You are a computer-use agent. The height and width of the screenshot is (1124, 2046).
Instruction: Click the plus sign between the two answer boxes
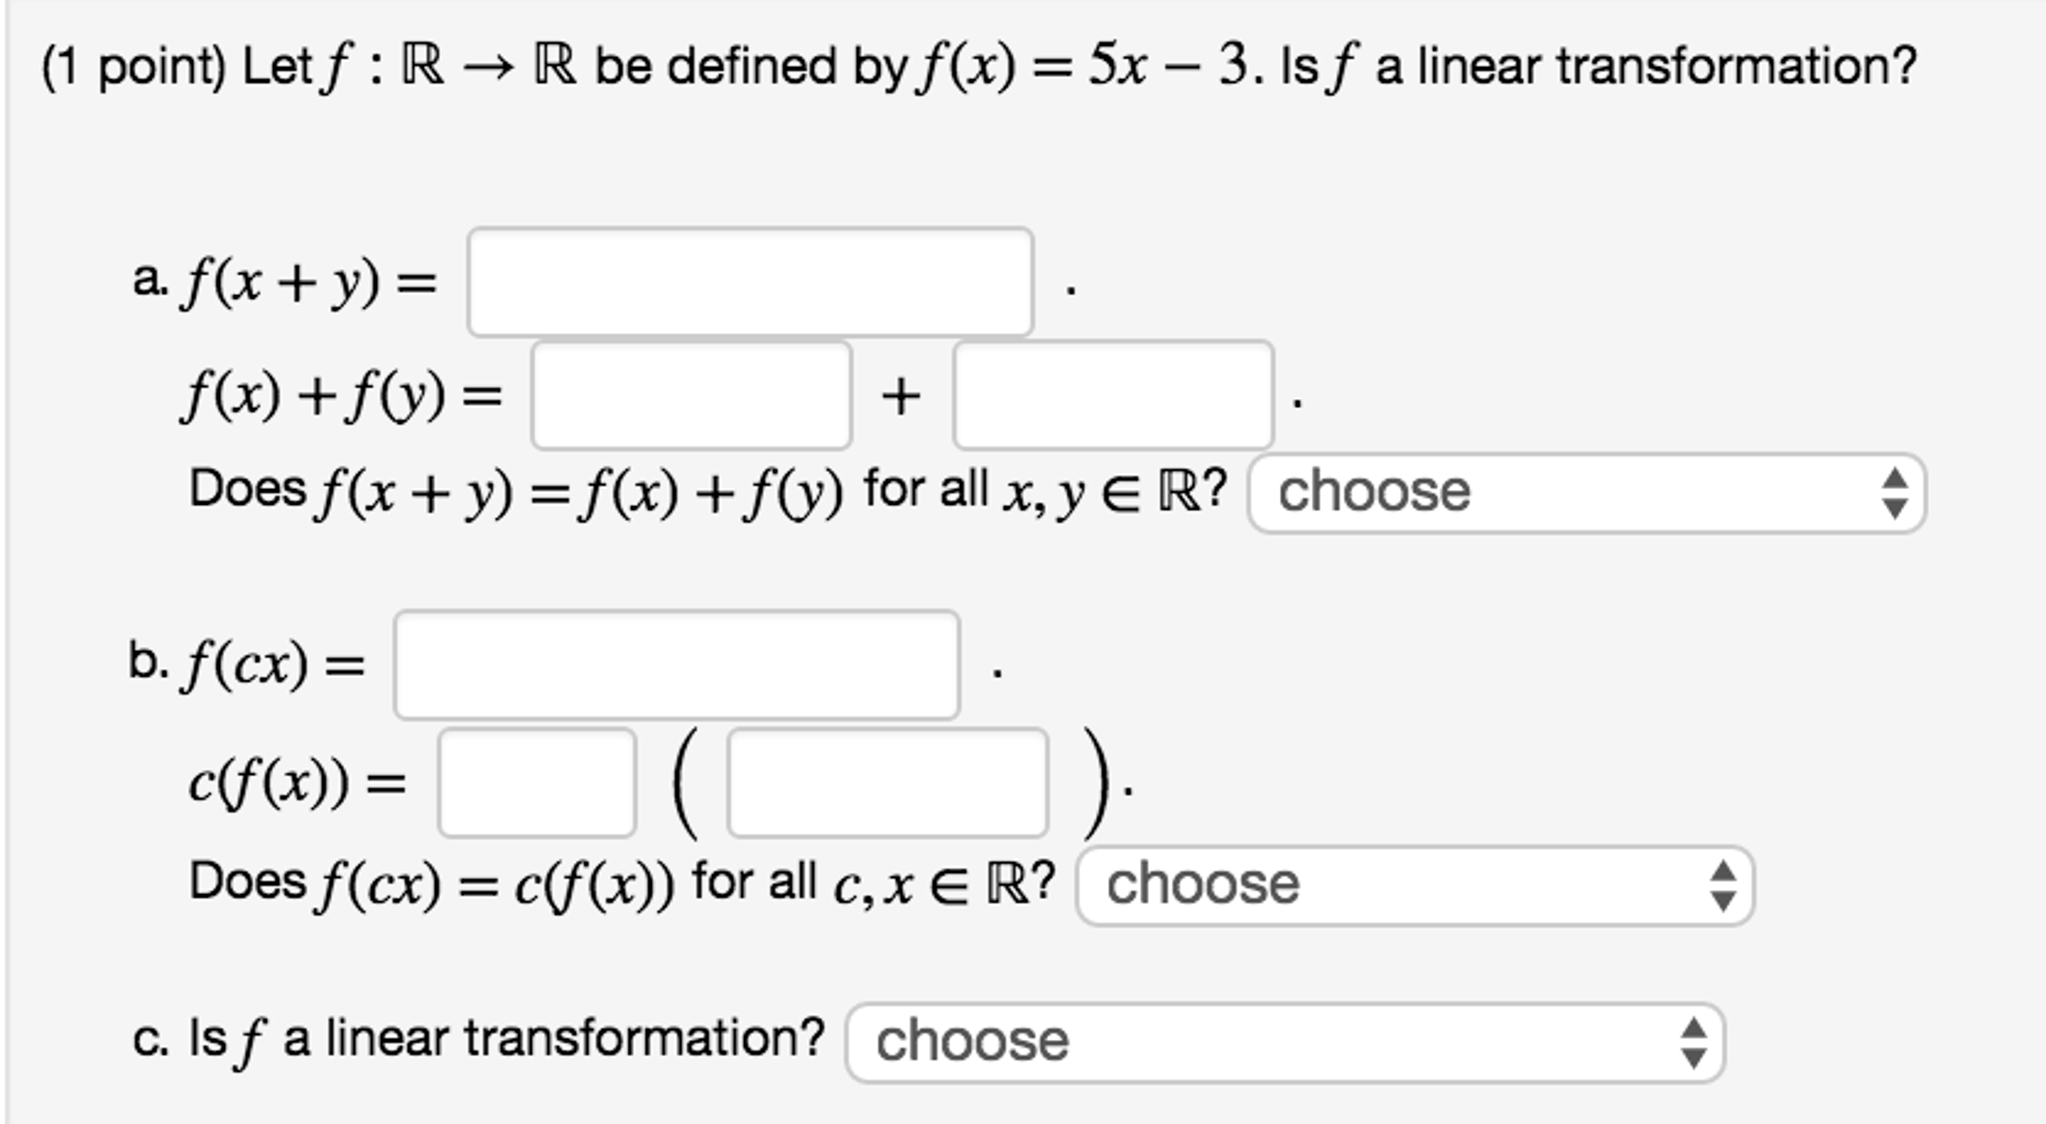(x=901, y=396)
